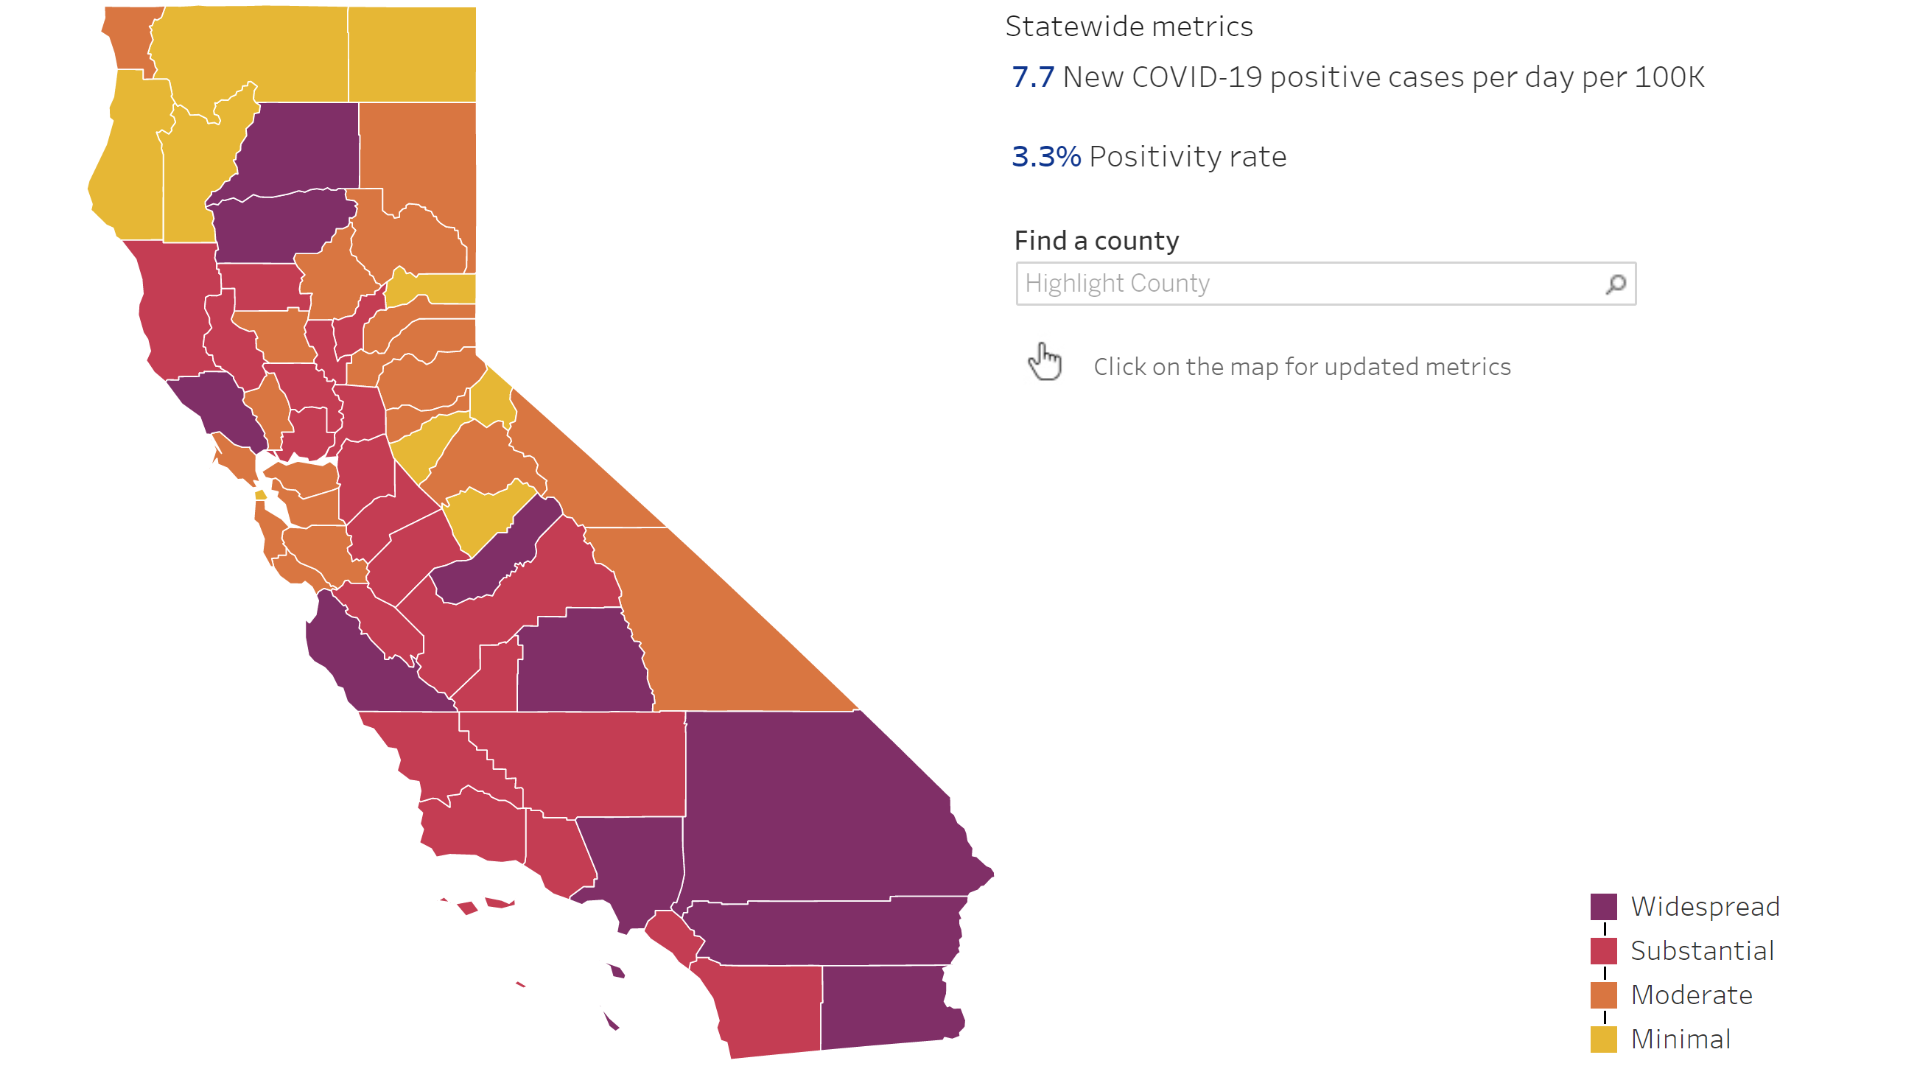Click the hand pointer instruction icon

click(x=1046, y=362)
